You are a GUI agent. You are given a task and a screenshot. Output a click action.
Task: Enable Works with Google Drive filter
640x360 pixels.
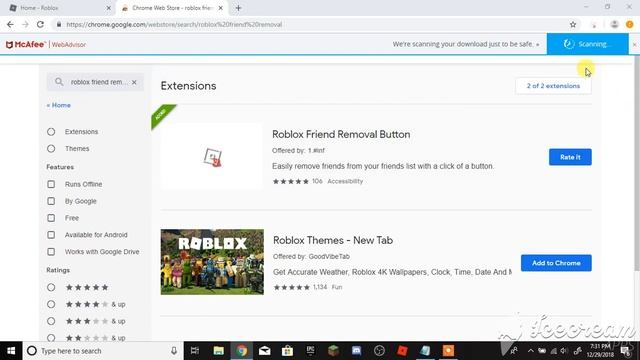pos(51,252)
